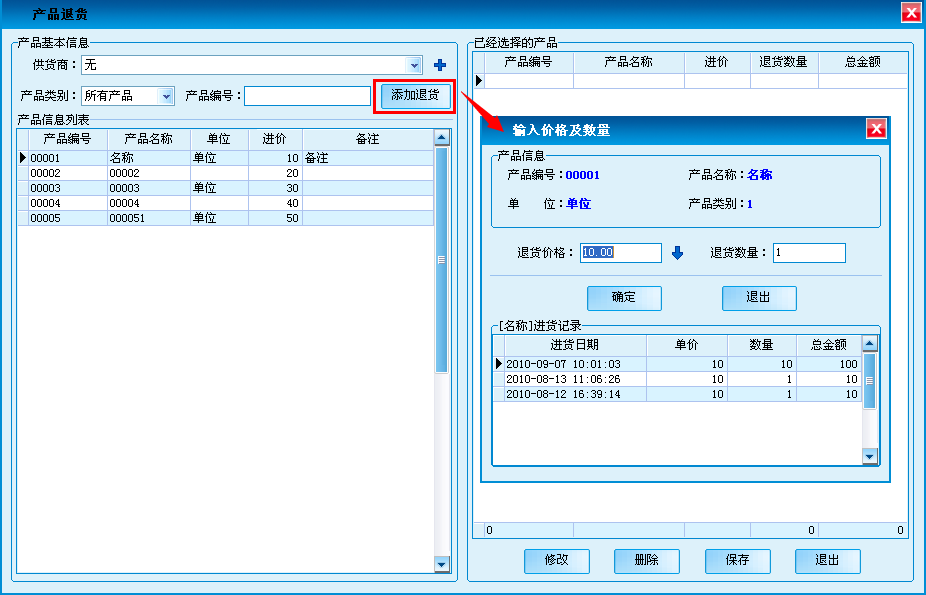
Task: Click the 添加退货 button
Action: tap(415, 96)
